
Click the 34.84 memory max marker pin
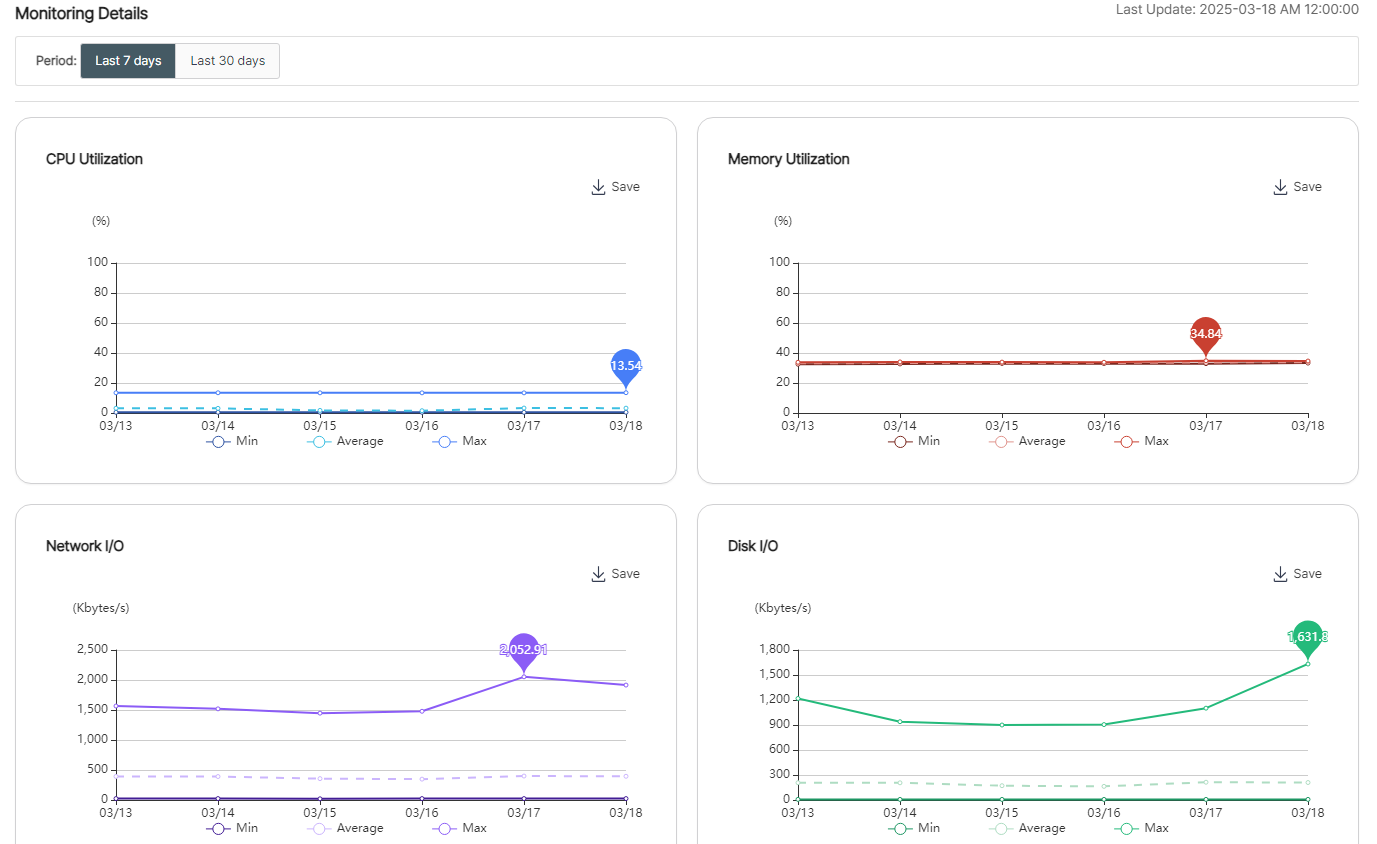click(1206, 336)
